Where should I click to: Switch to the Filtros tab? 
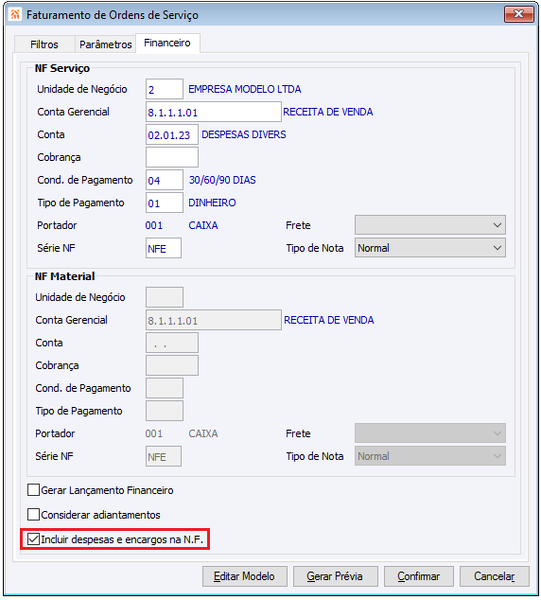44,44
